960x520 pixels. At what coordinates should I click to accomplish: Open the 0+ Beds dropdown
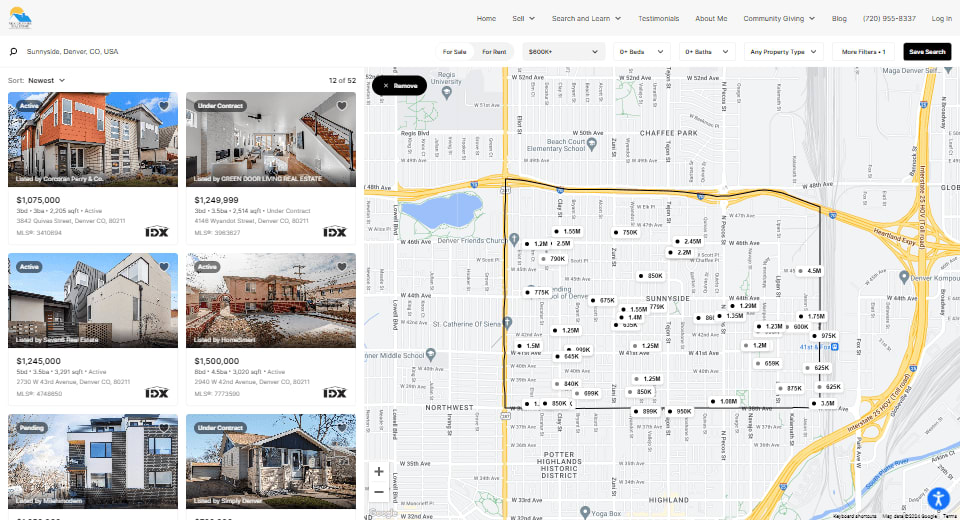coord(642,51)
